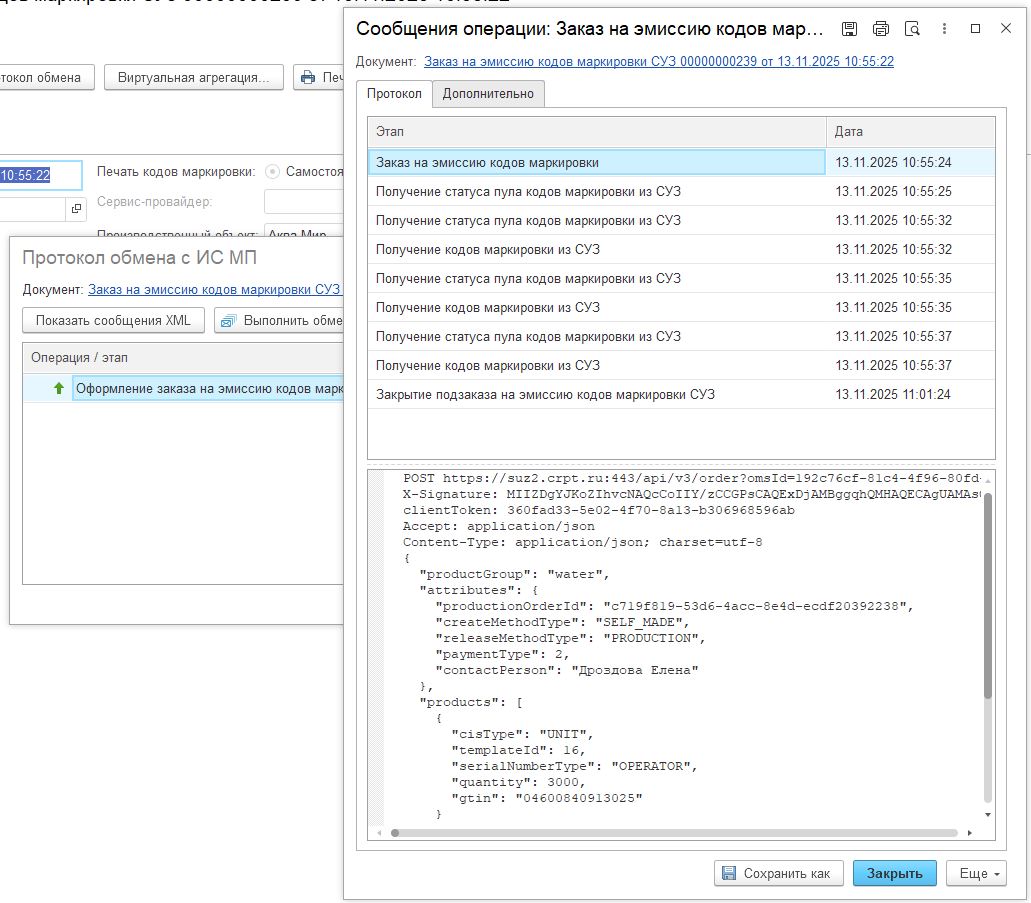
Task: Click the 'Печать' printer button in background toolbar
Action: (x=320, y=77)
